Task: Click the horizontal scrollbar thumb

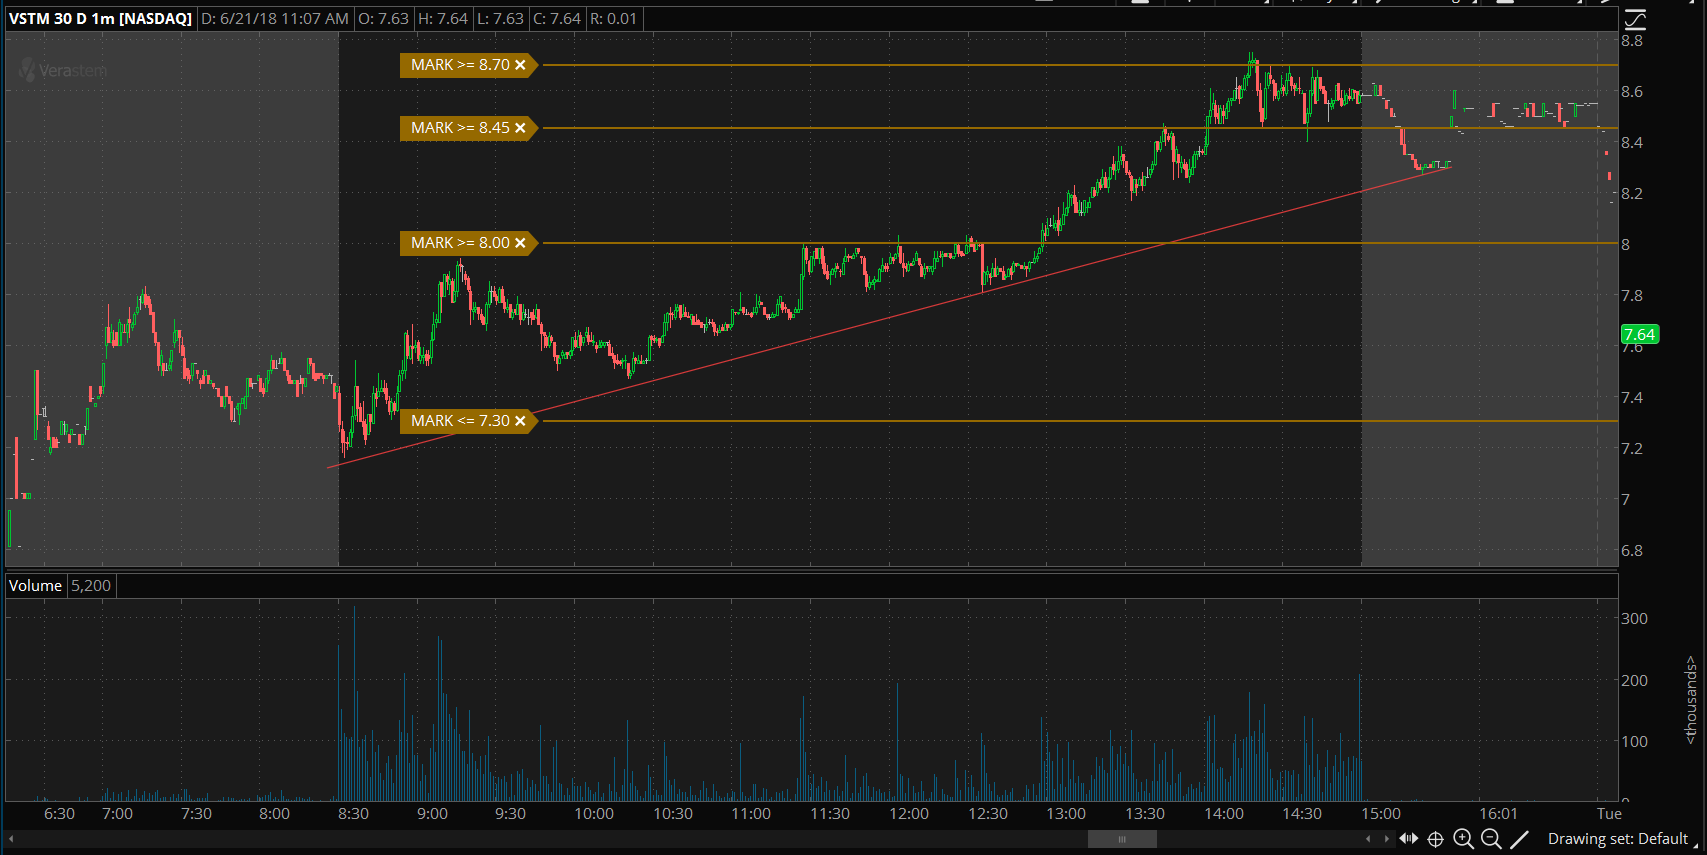Action: point(1122,839)
